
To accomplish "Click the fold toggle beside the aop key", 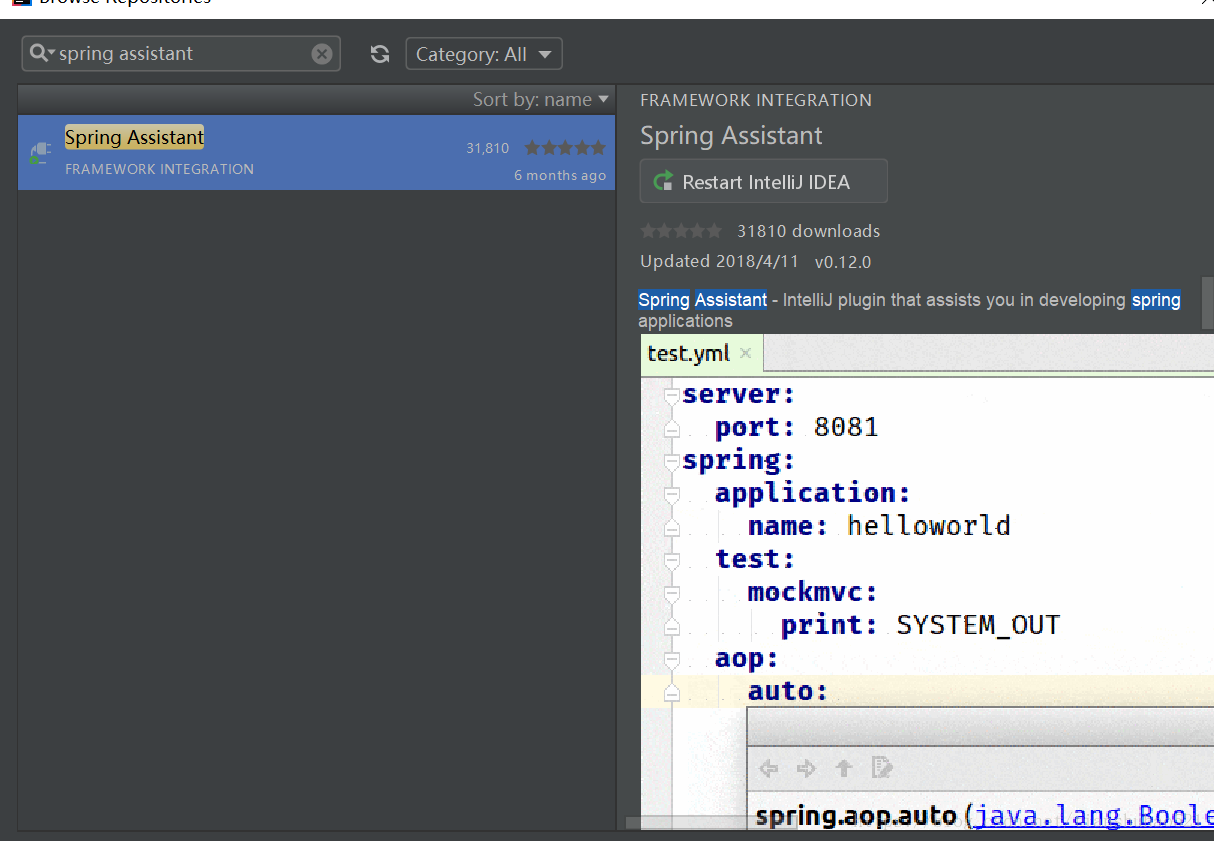I will (670, 659).
